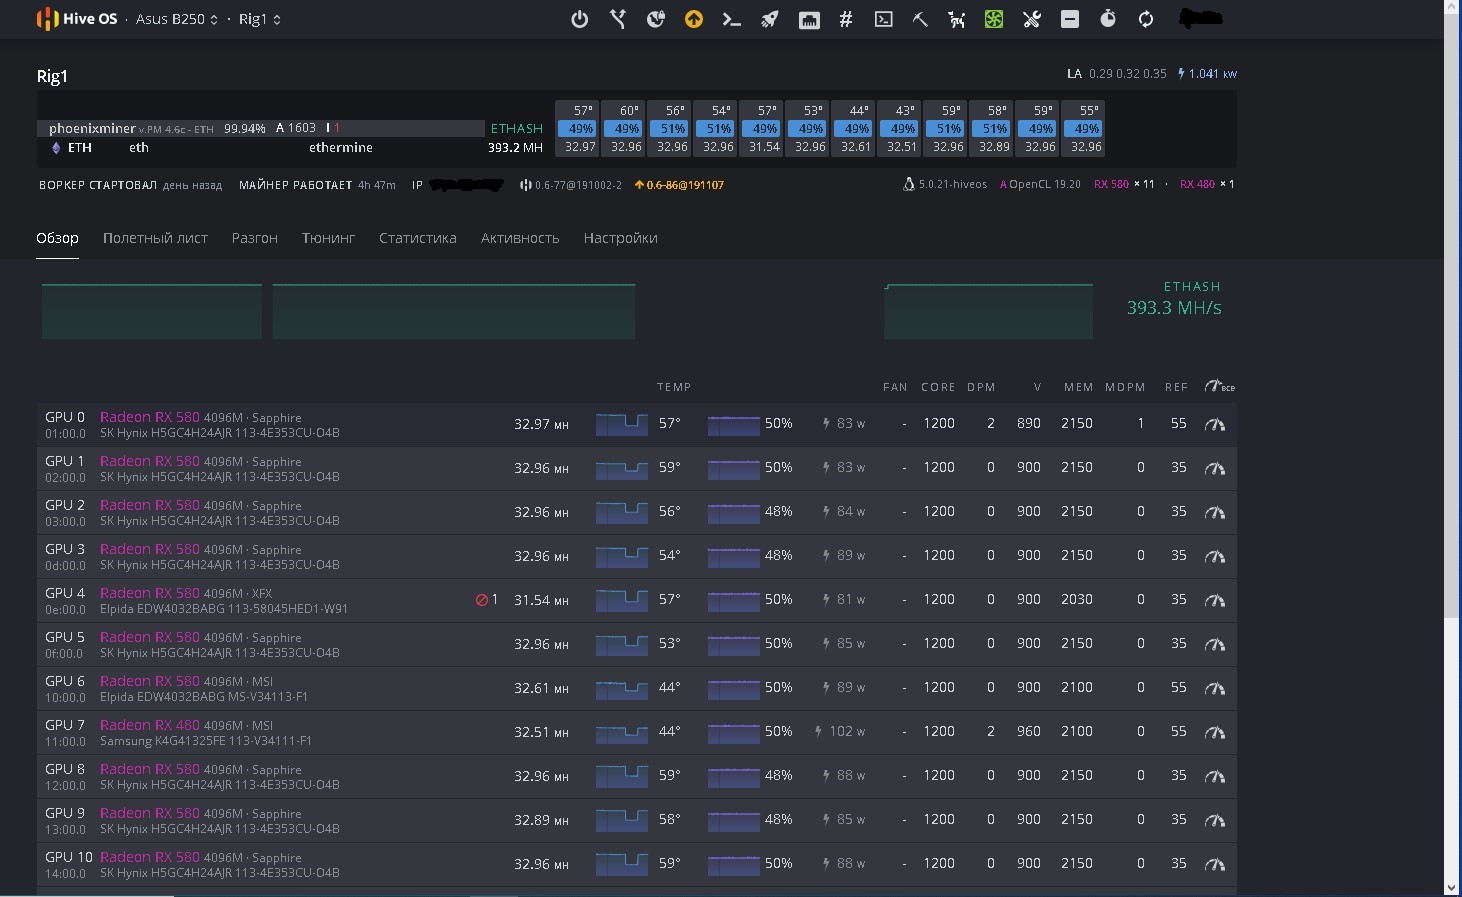The image size is (1462, 897).
Task: Click the rocket flight sheet icon
Action: pos(770,19)
